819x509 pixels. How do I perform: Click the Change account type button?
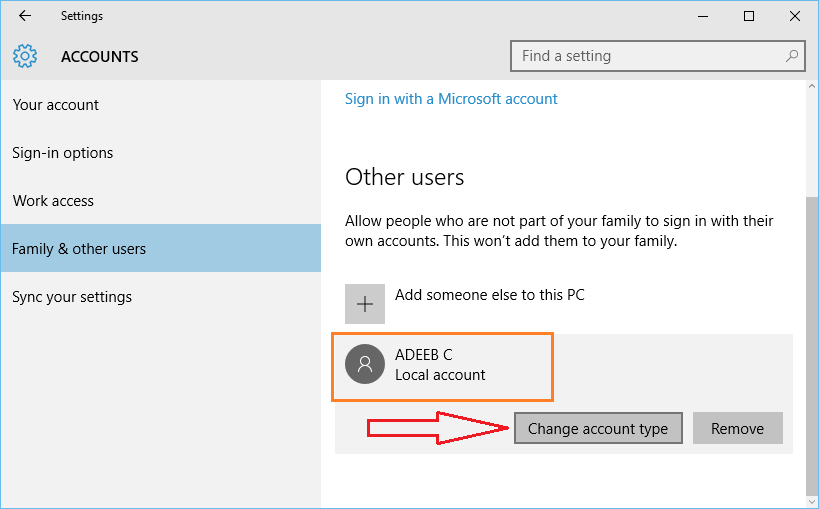pyautogui.click(x=598, y=428)
